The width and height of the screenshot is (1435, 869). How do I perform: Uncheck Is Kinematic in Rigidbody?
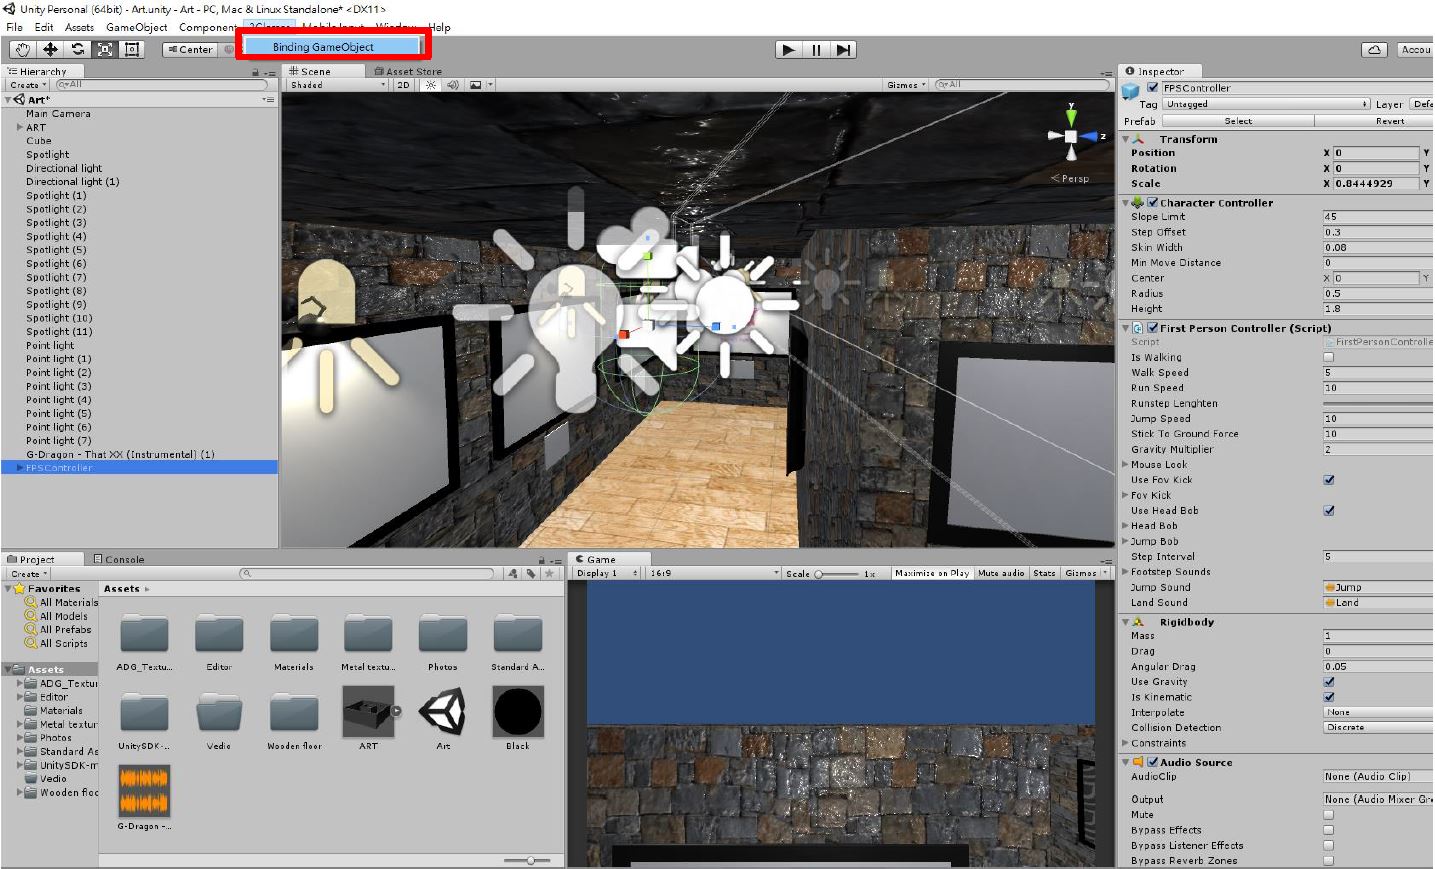tap(1329, 697)
